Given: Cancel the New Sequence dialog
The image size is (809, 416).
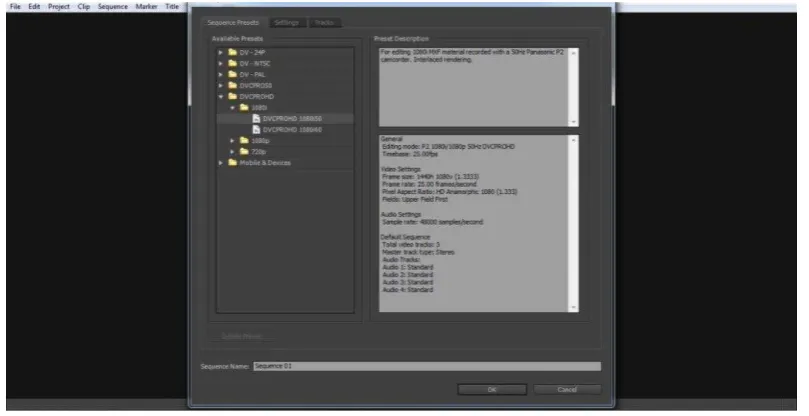Looking at the screenshot, I should [x=567, y=390].
